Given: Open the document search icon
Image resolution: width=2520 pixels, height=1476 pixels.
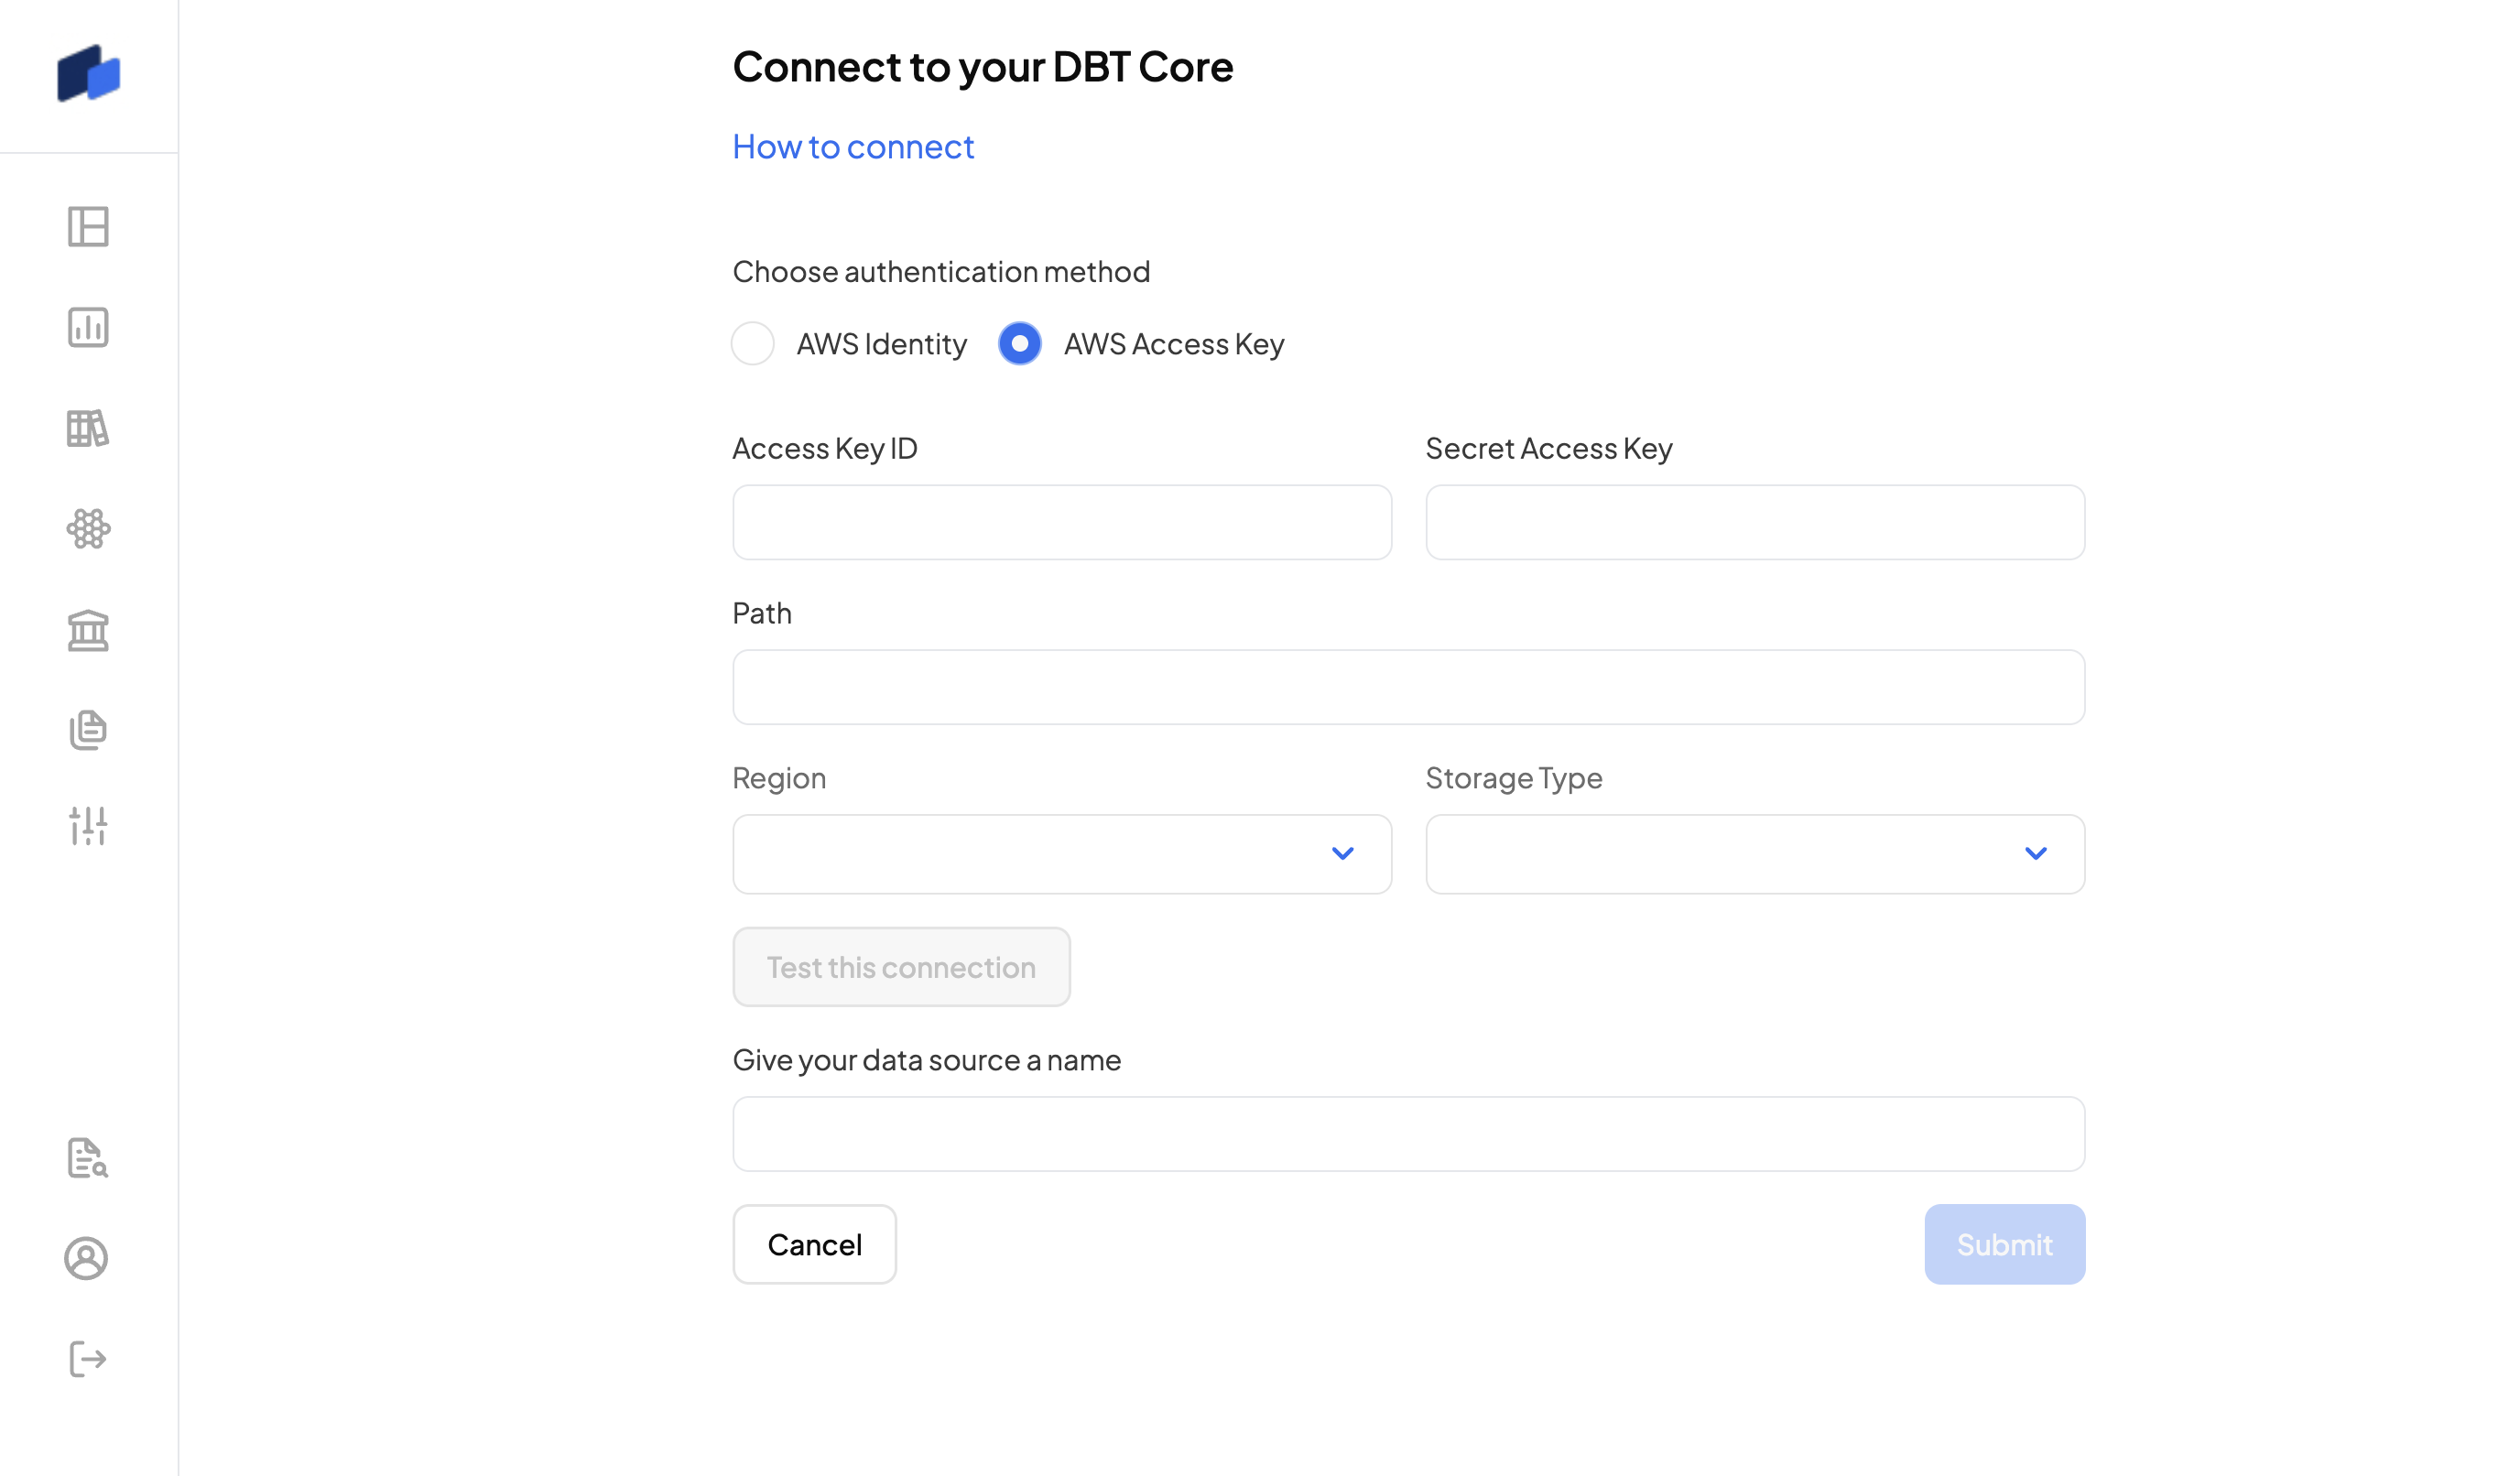Looking at the screenshot, I should click(88, 1158).
